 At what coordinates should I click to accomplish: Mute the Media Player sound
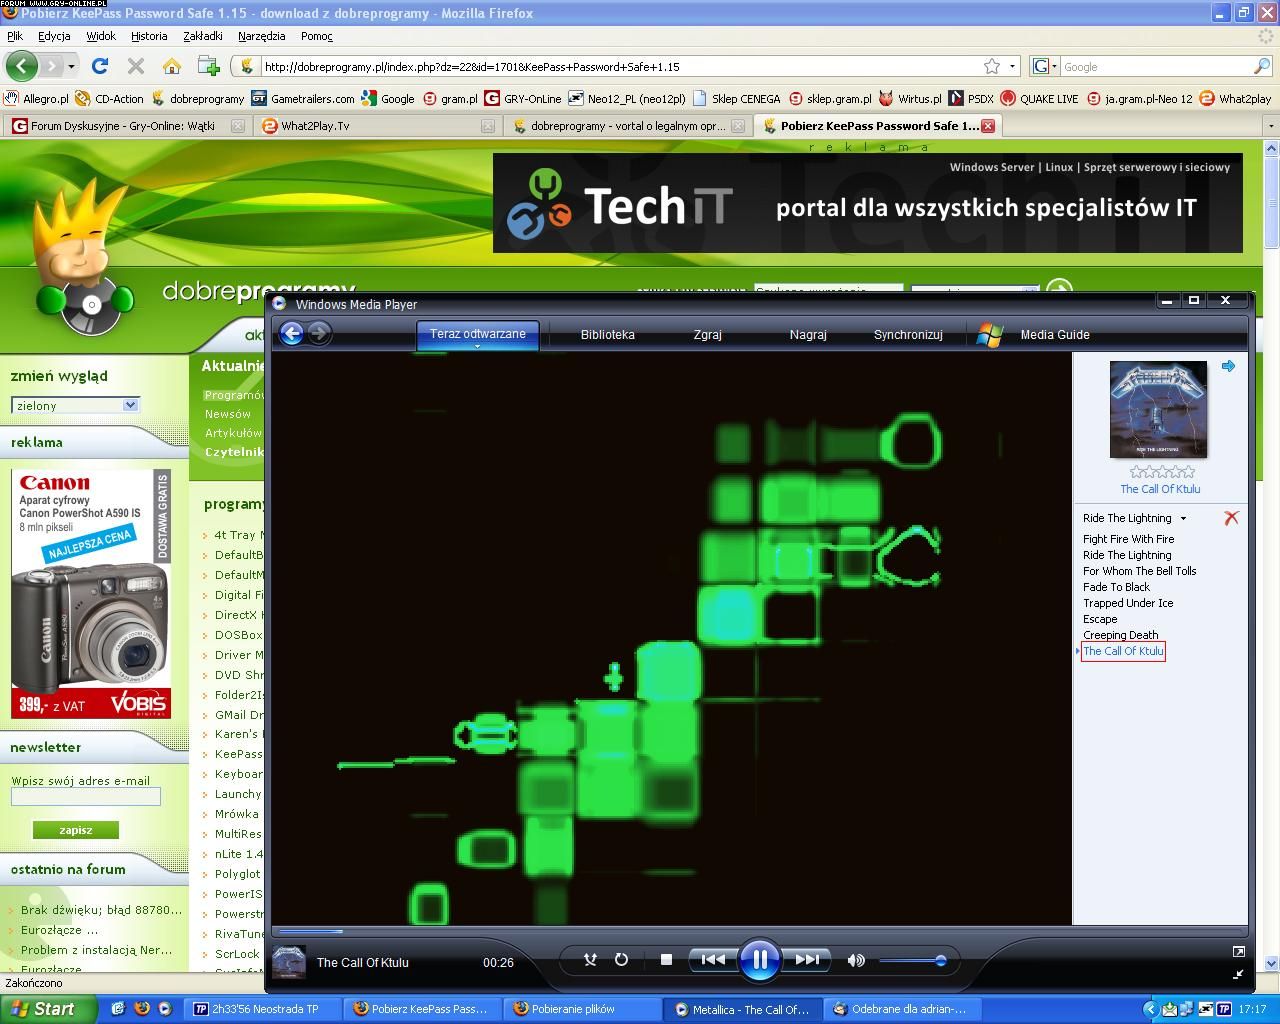[x=856, y=960]
